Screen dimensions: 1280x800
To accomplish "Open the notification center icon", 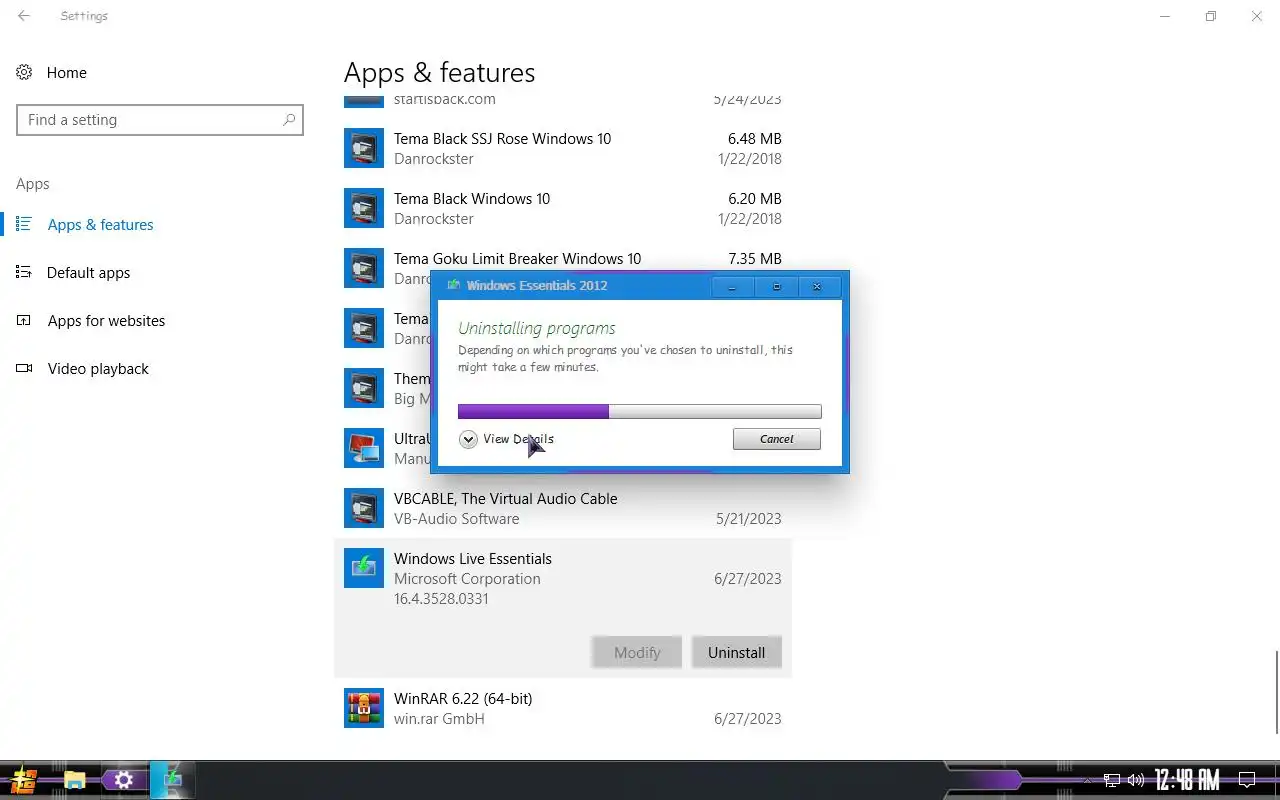I will [x=1247, y=780].
